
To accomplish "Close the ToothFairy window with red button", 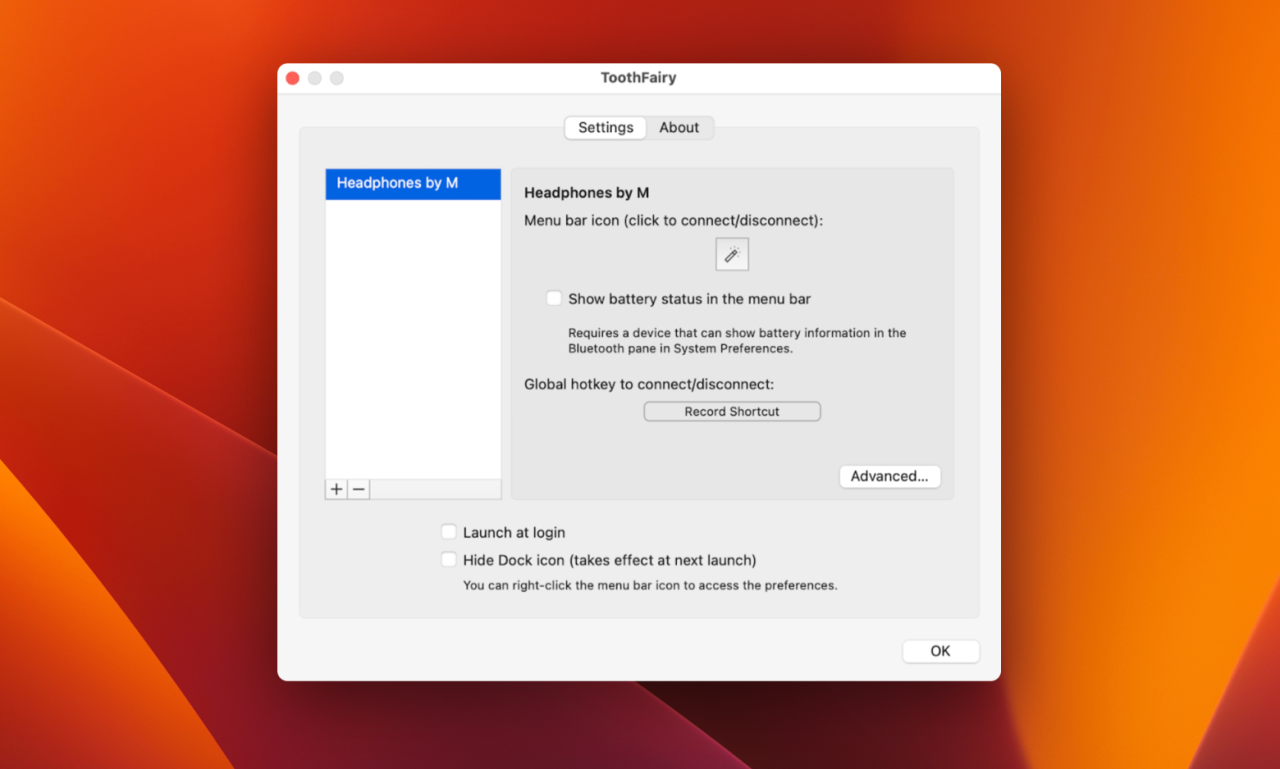I will [293, 78].
